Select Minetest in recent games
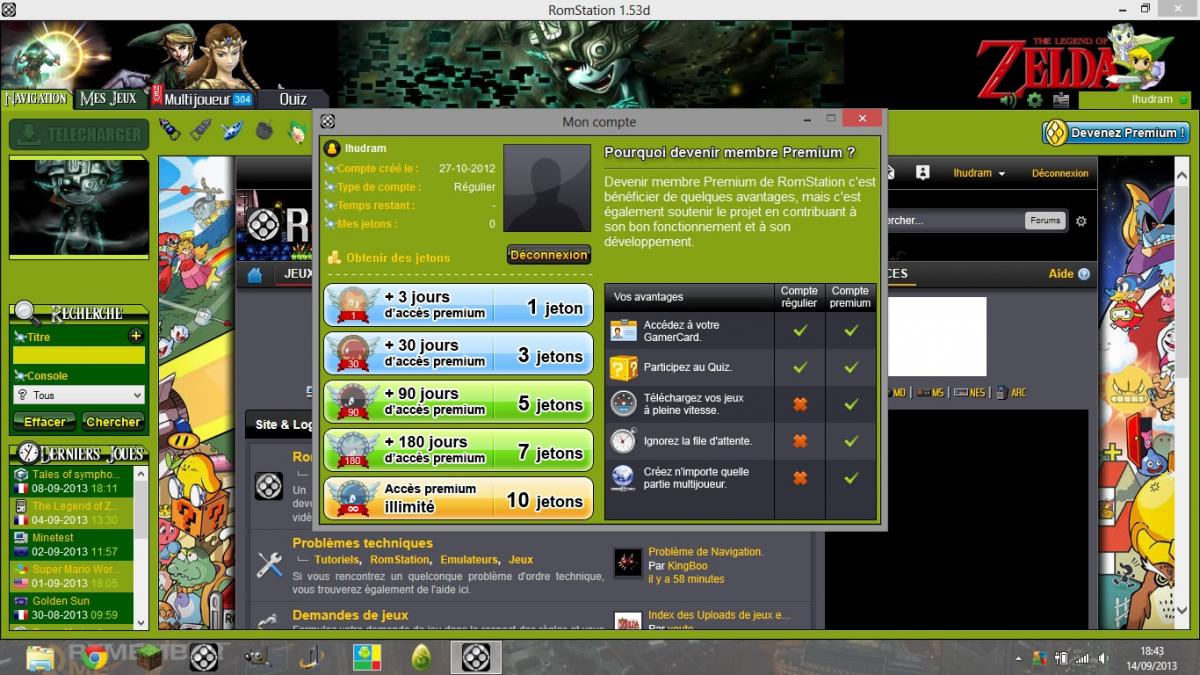Image resolution: width=1200 pixels, height=675 pixels. tap(72, 545)
